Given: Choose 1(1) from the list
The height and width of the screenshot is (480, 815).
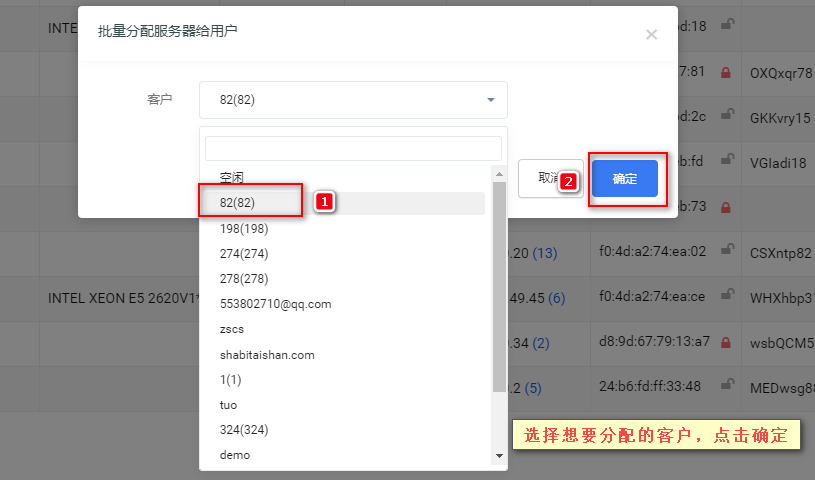Looking at the screenshot, I should [x=345, y=380].
